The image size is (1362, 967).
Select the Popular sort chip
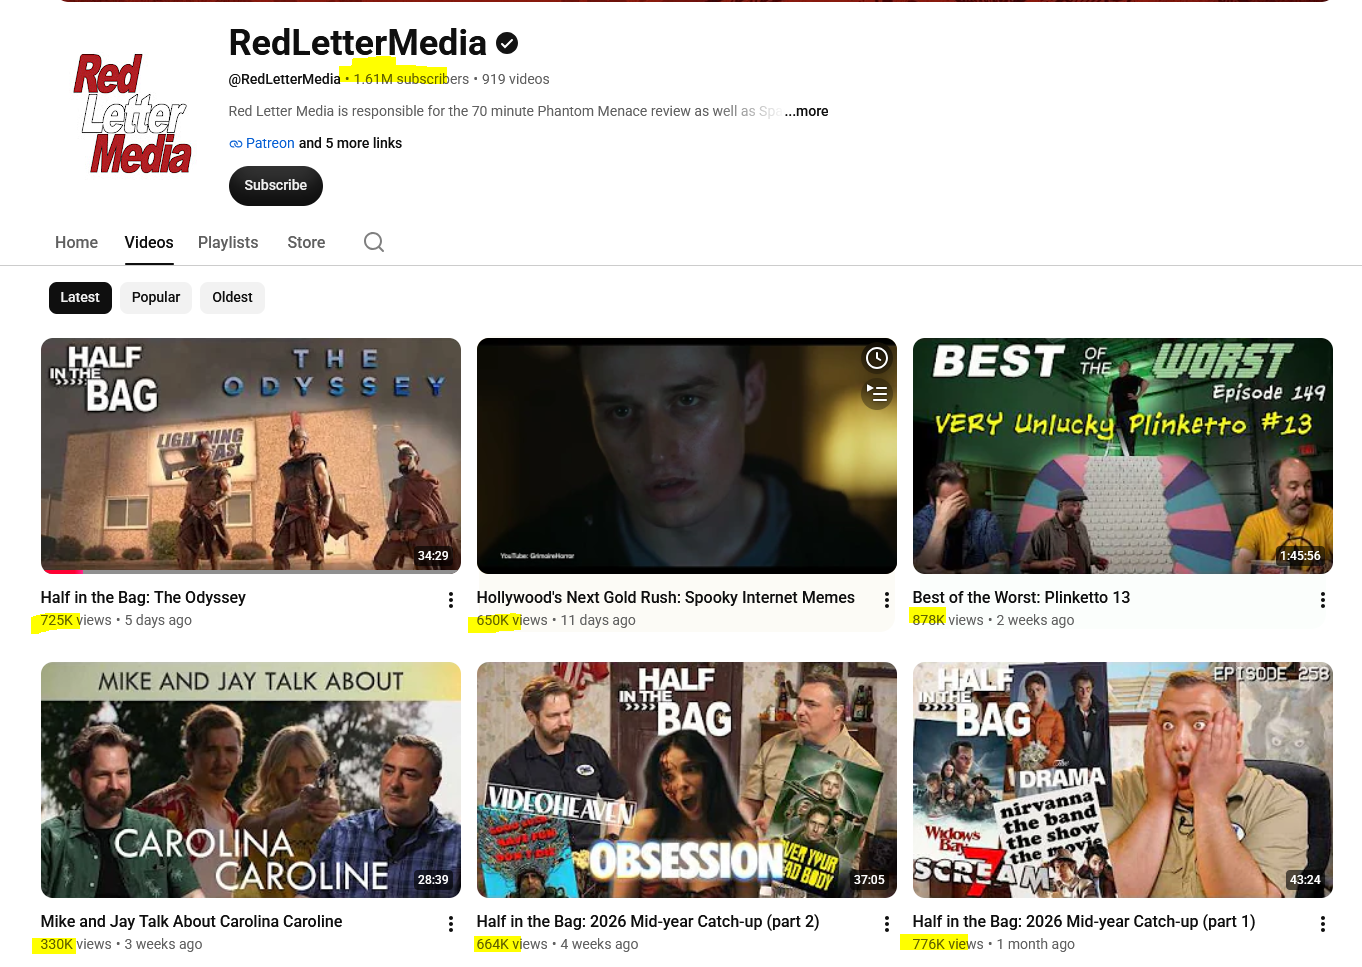click(x=156, y=297)
